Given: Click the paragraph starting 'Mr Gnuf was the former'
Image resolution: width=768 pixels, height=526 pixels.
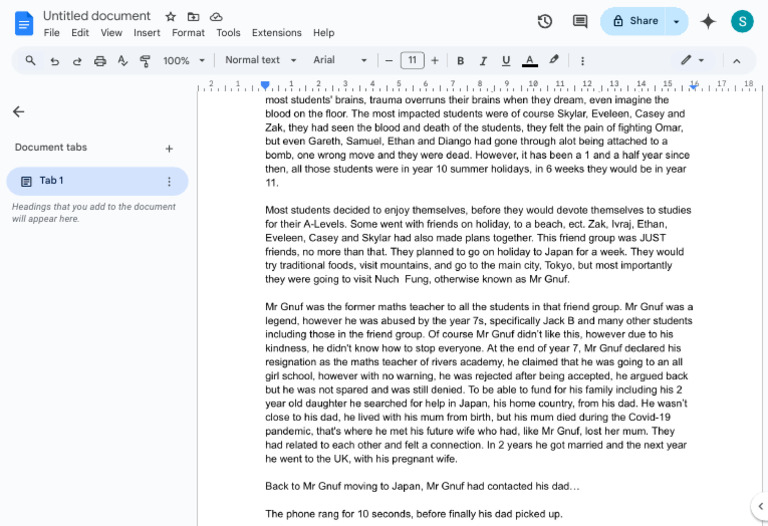Looking at the screenshot, I should pyautogui.click(x=479, y=383).
